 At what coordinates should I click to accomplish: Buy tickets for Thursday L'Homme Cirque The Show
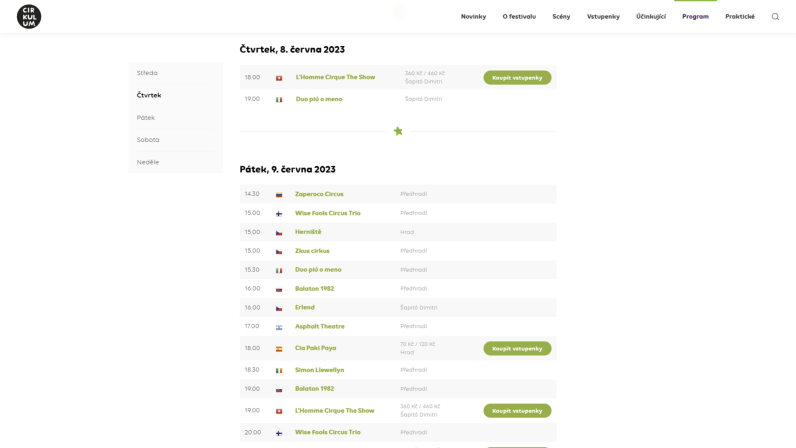click(517, 78)
